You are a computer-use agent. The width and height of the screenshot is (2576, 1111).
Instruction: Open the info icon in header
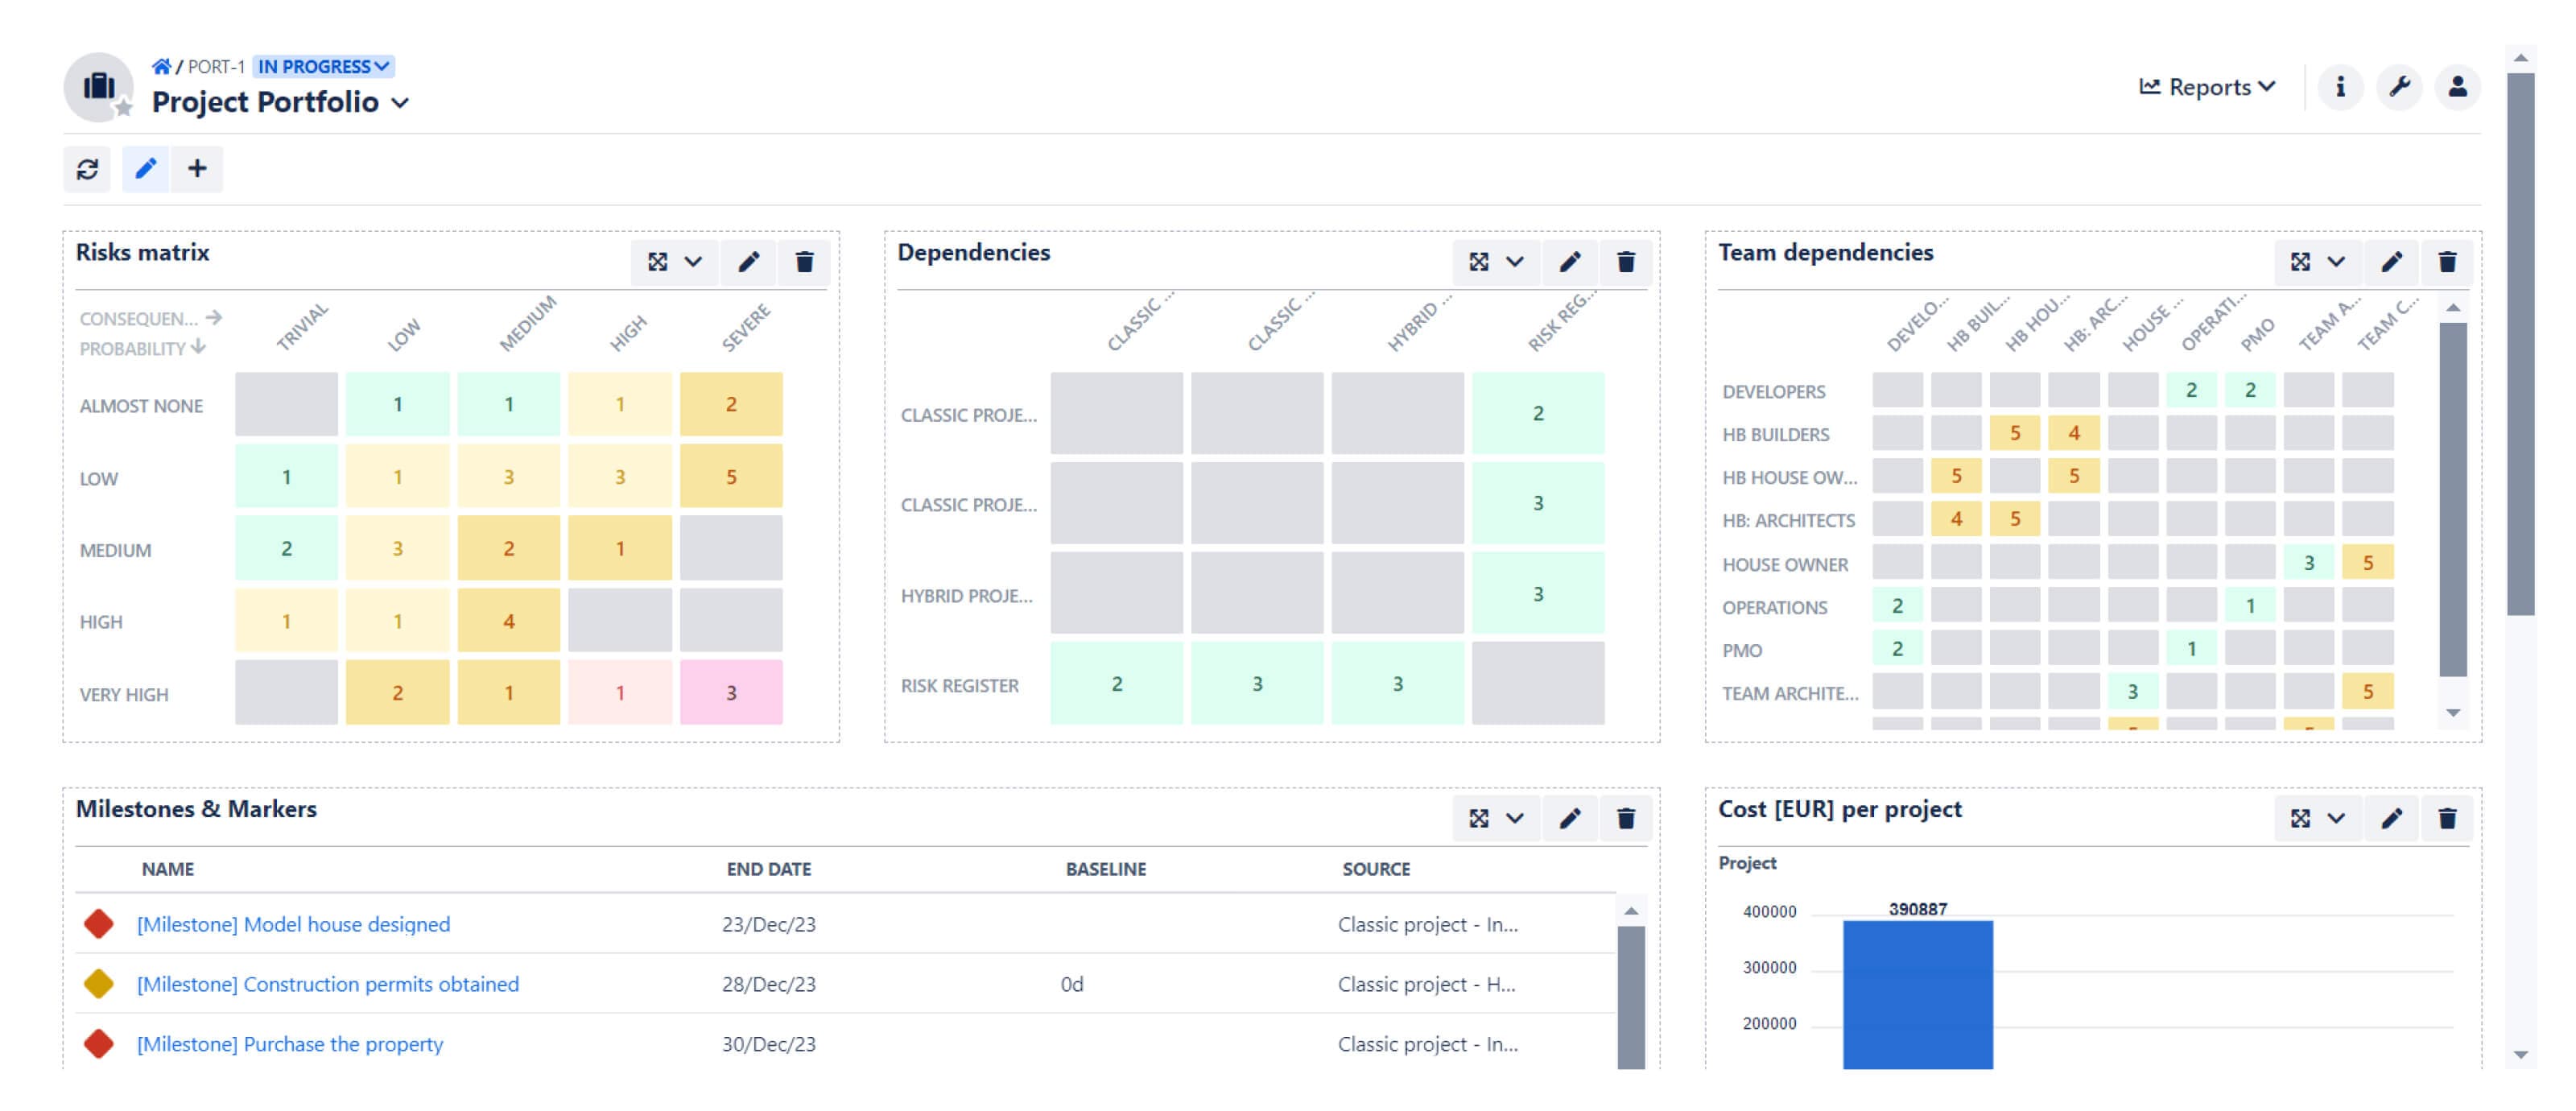coord(2340,87)
